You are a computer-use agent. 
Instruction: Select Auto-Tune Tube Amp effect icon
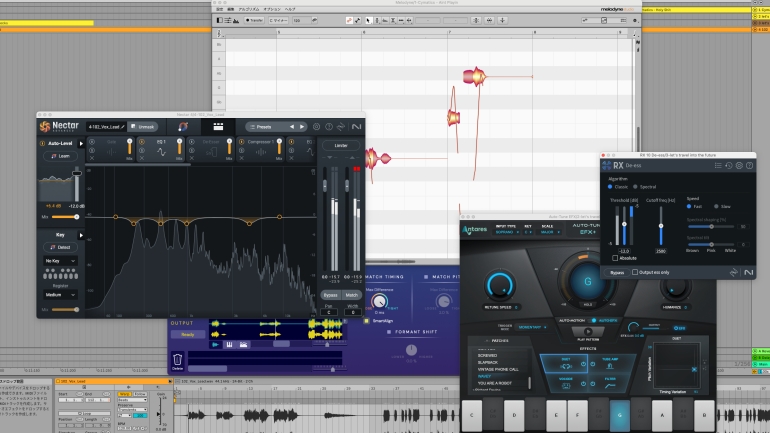pos(610,366)
